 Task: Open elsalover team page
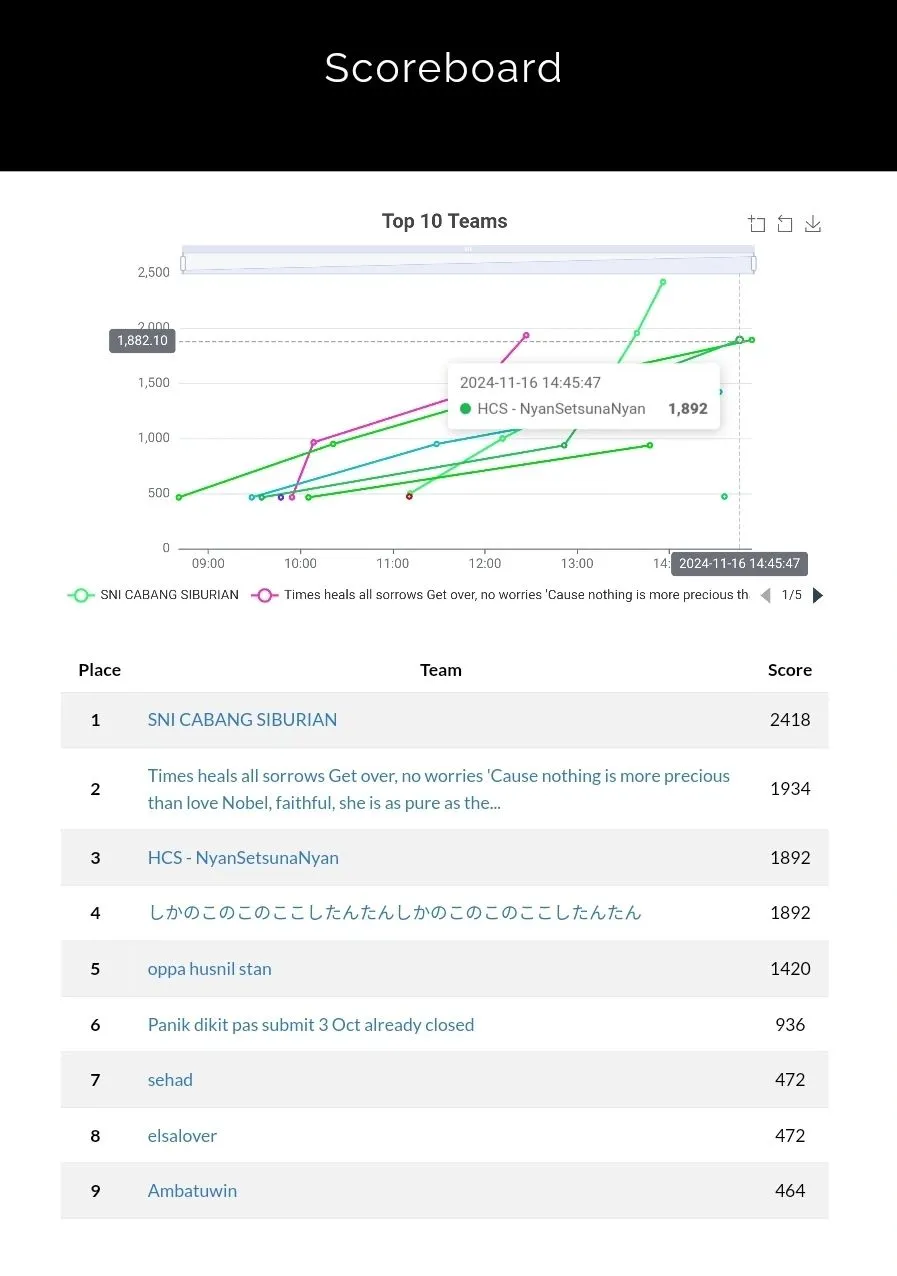[182, 1136]
